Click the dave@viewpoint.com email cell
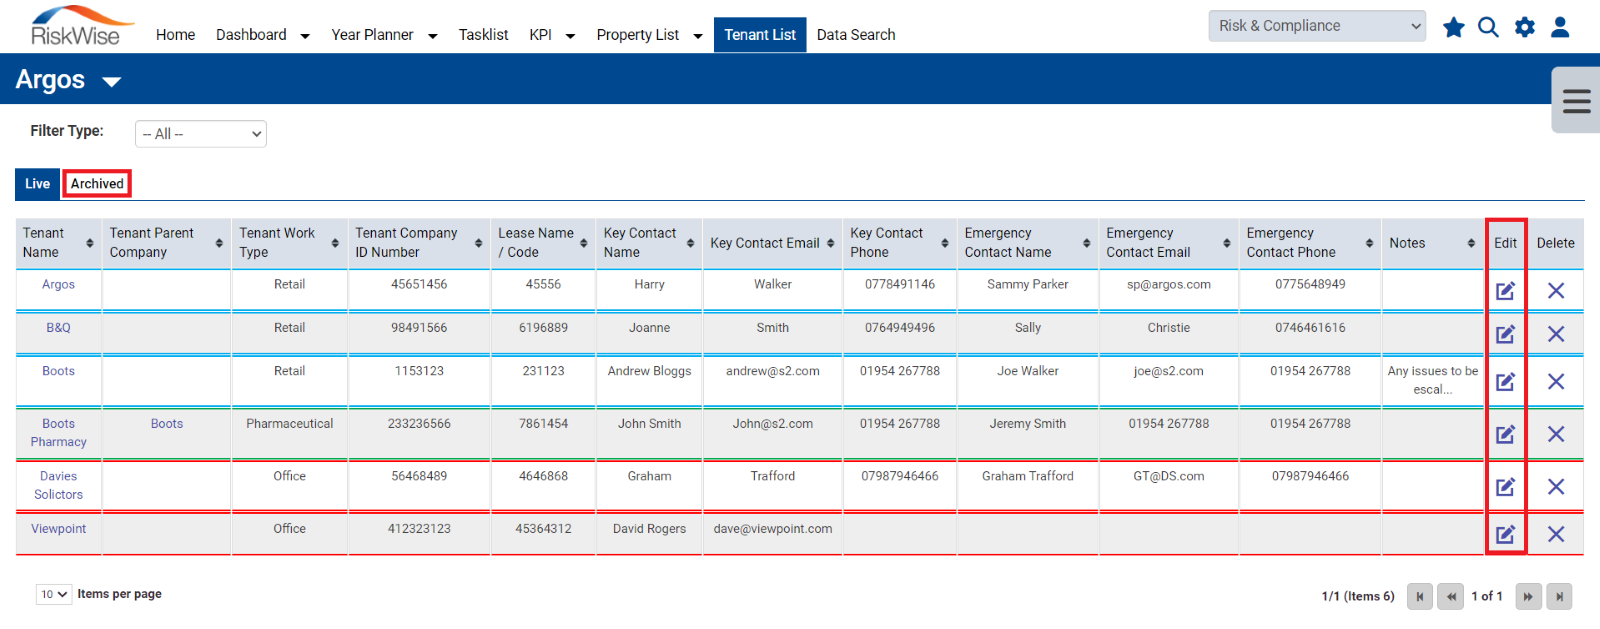1600x629 pixels. coord(772,529)
